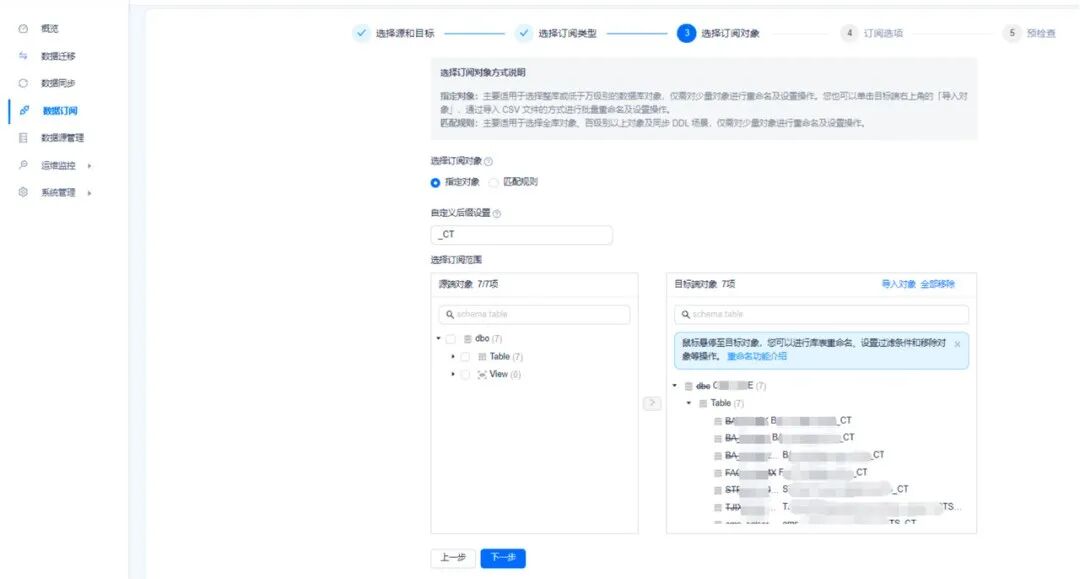Click the source 'dbo' label text

[x=482, y=339]
